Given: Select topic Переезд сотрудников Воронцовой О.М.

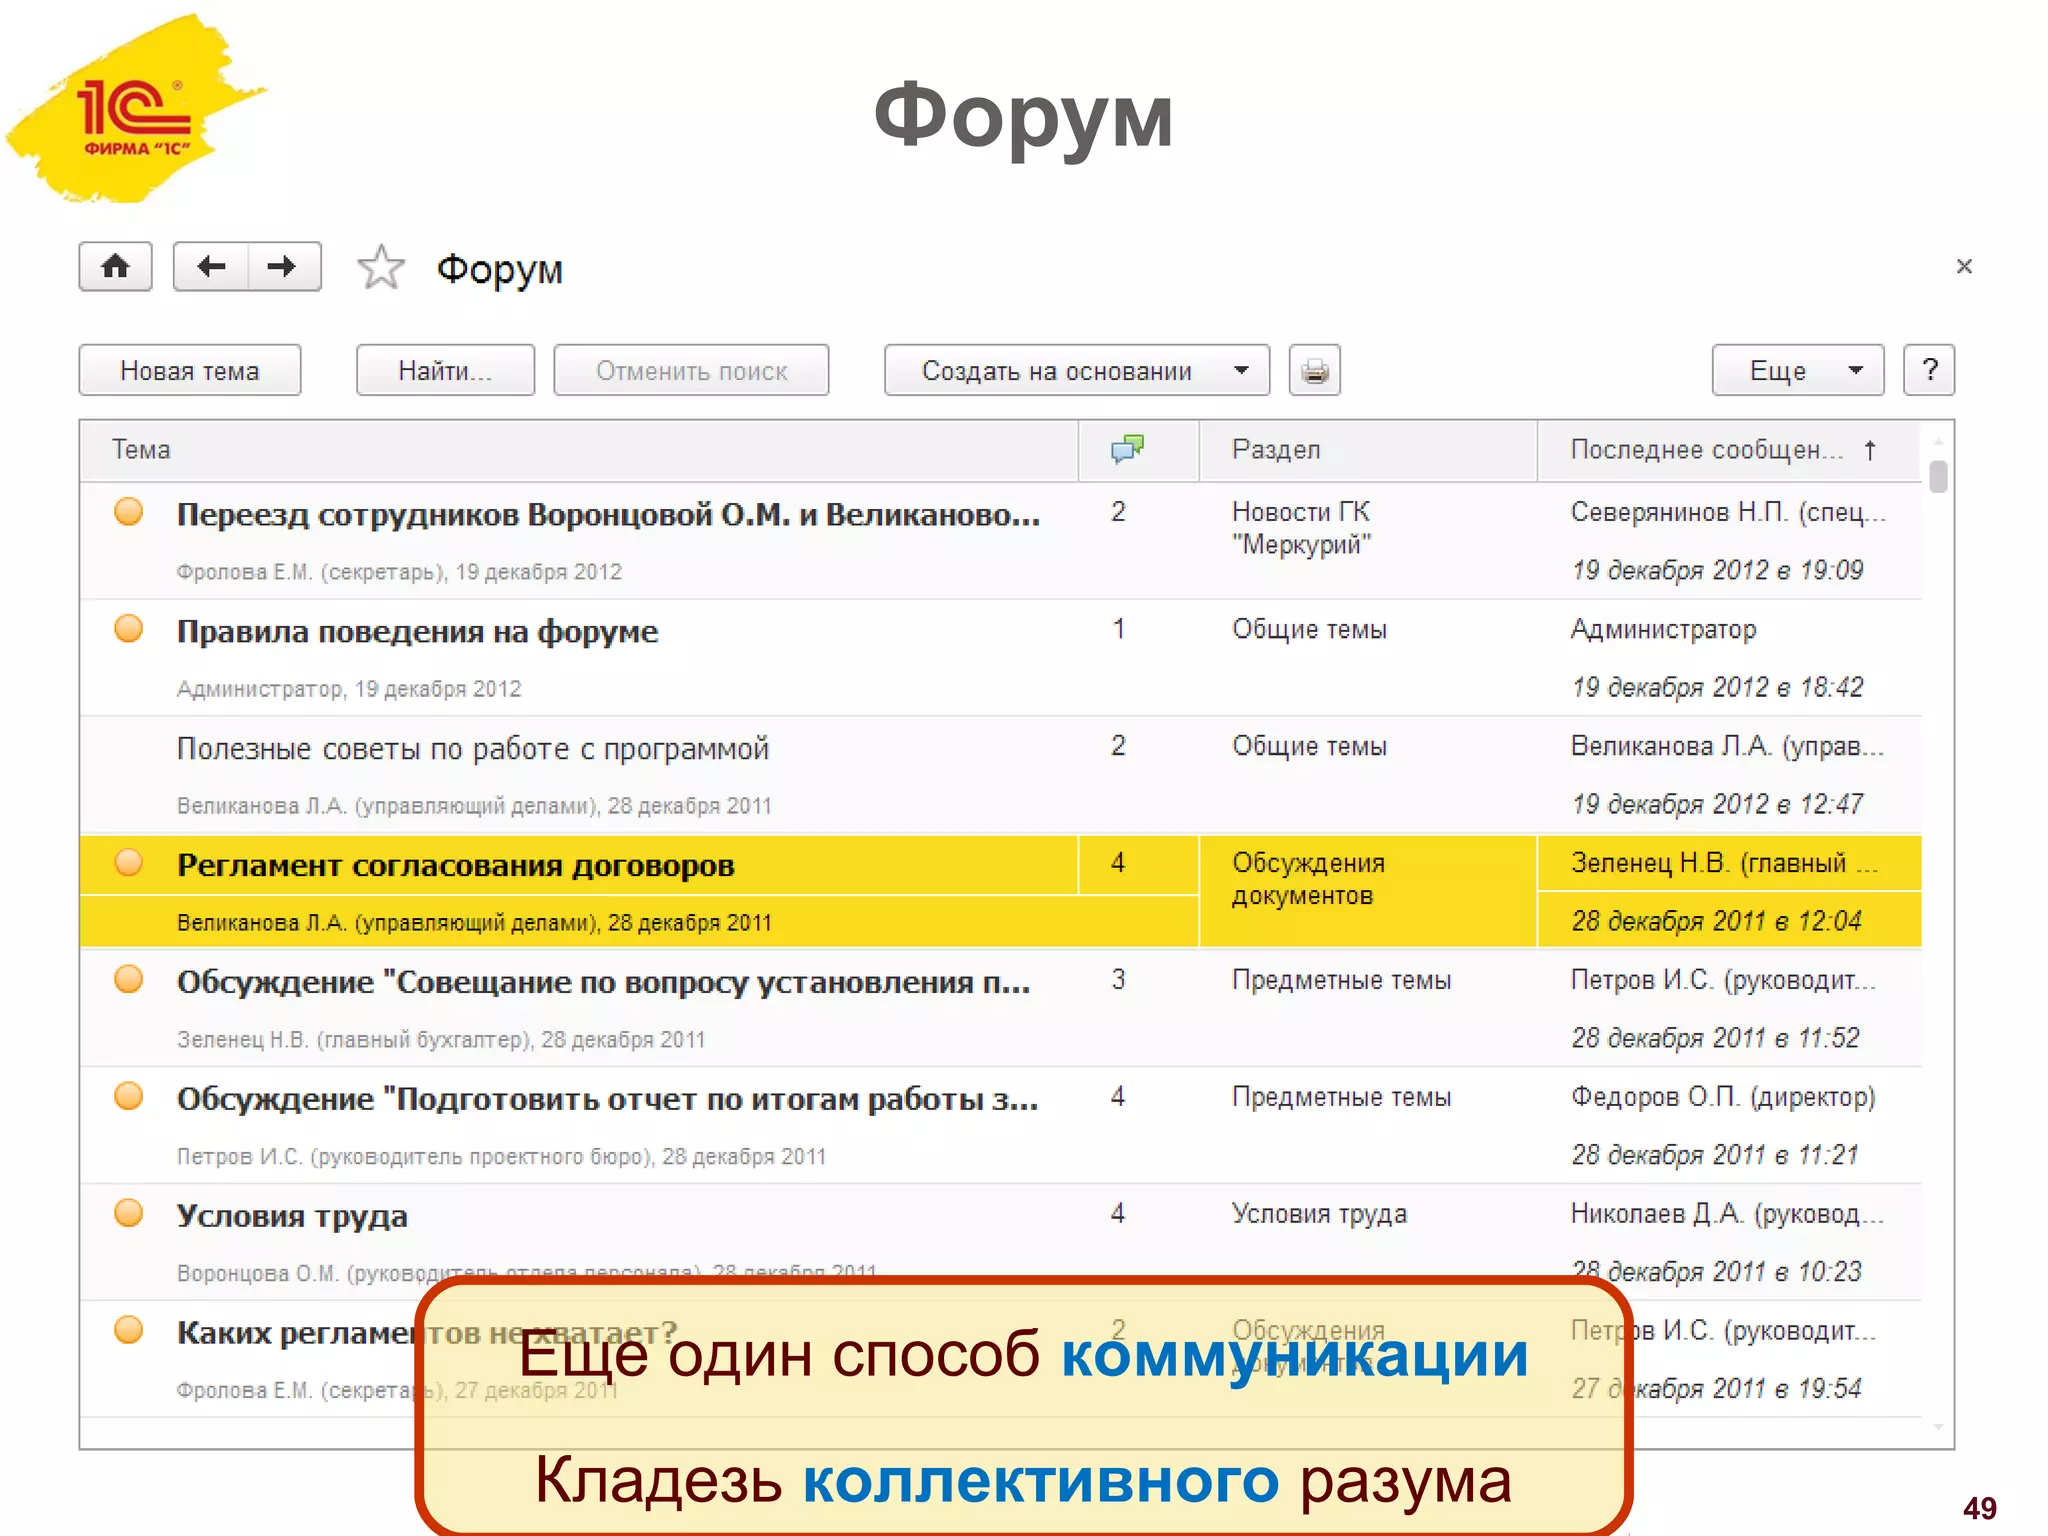Looking at the screenshot, I should [x=608, y=514].
